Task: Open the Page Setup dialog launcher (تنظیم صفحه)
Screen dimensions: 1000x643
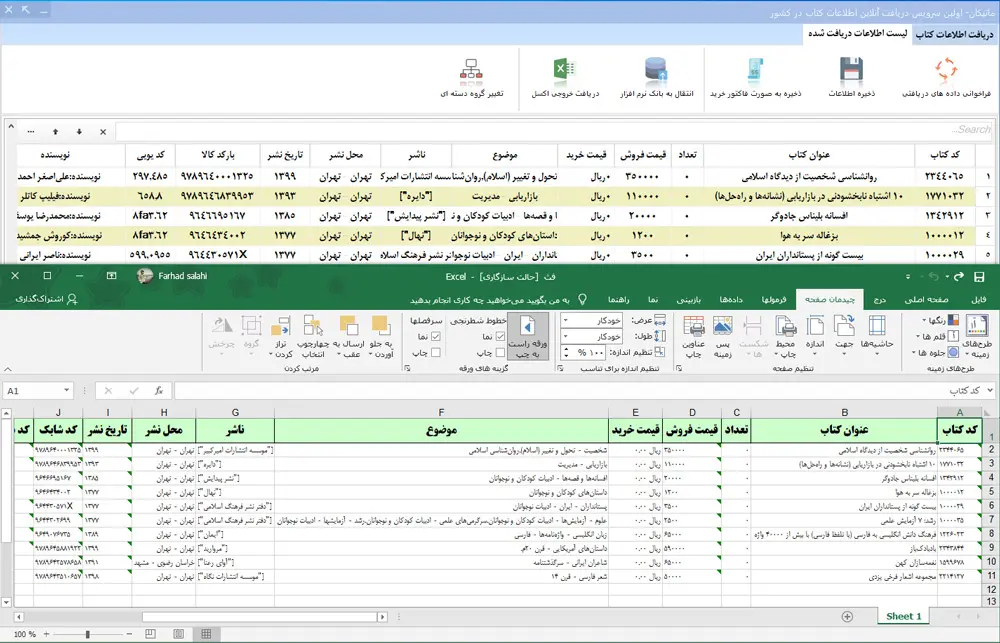Action: click(679, 369)
